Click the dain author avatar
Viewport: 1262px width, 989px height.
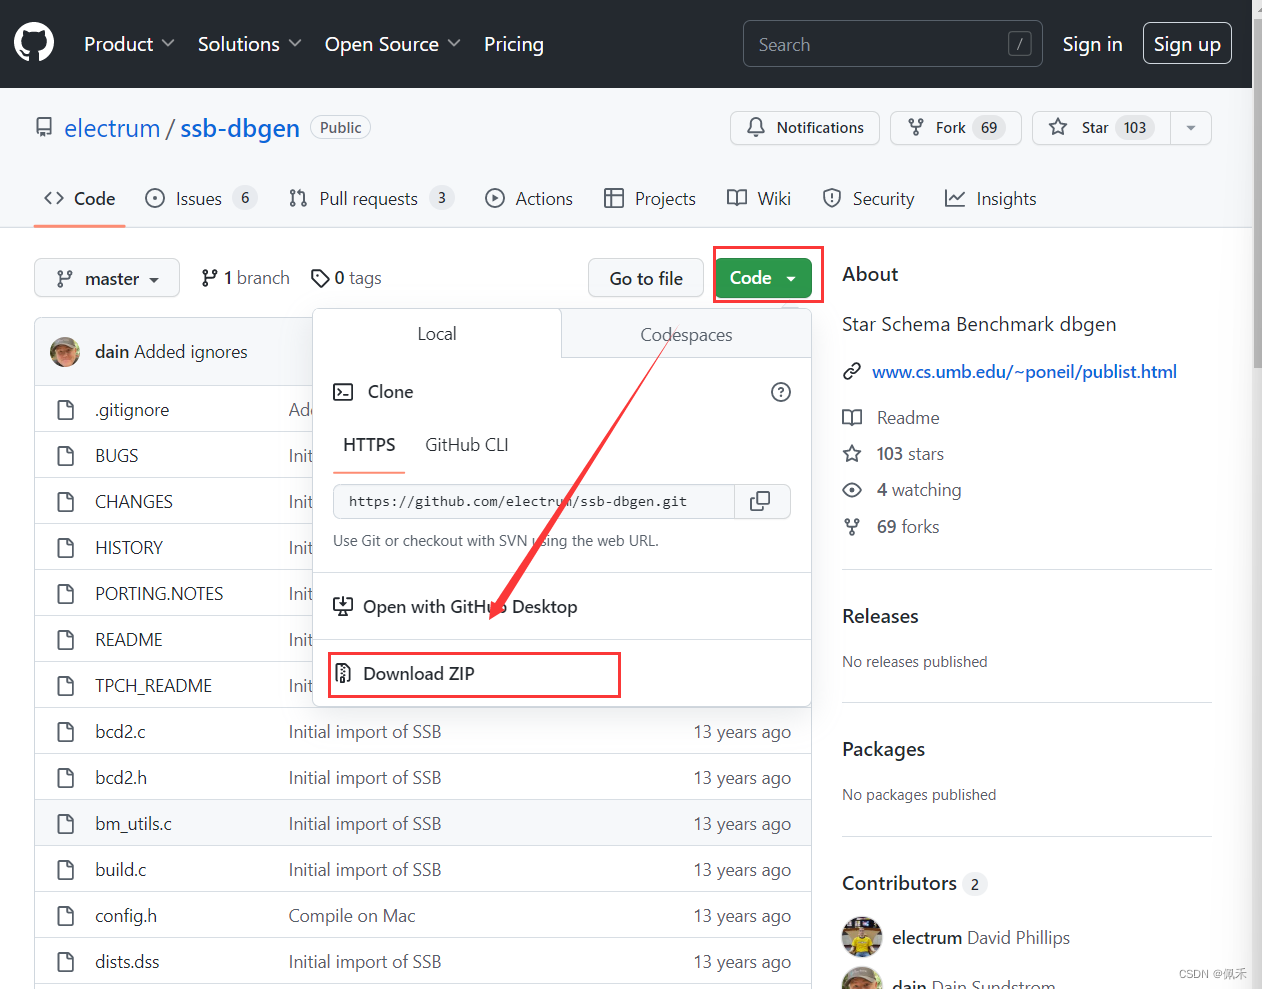click(65, 352)
